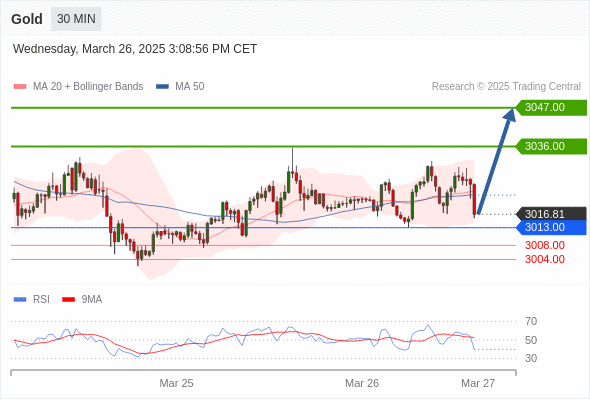Click the 3047.00 resistance price tag
The image size is (590, 400).
[551, 108]
